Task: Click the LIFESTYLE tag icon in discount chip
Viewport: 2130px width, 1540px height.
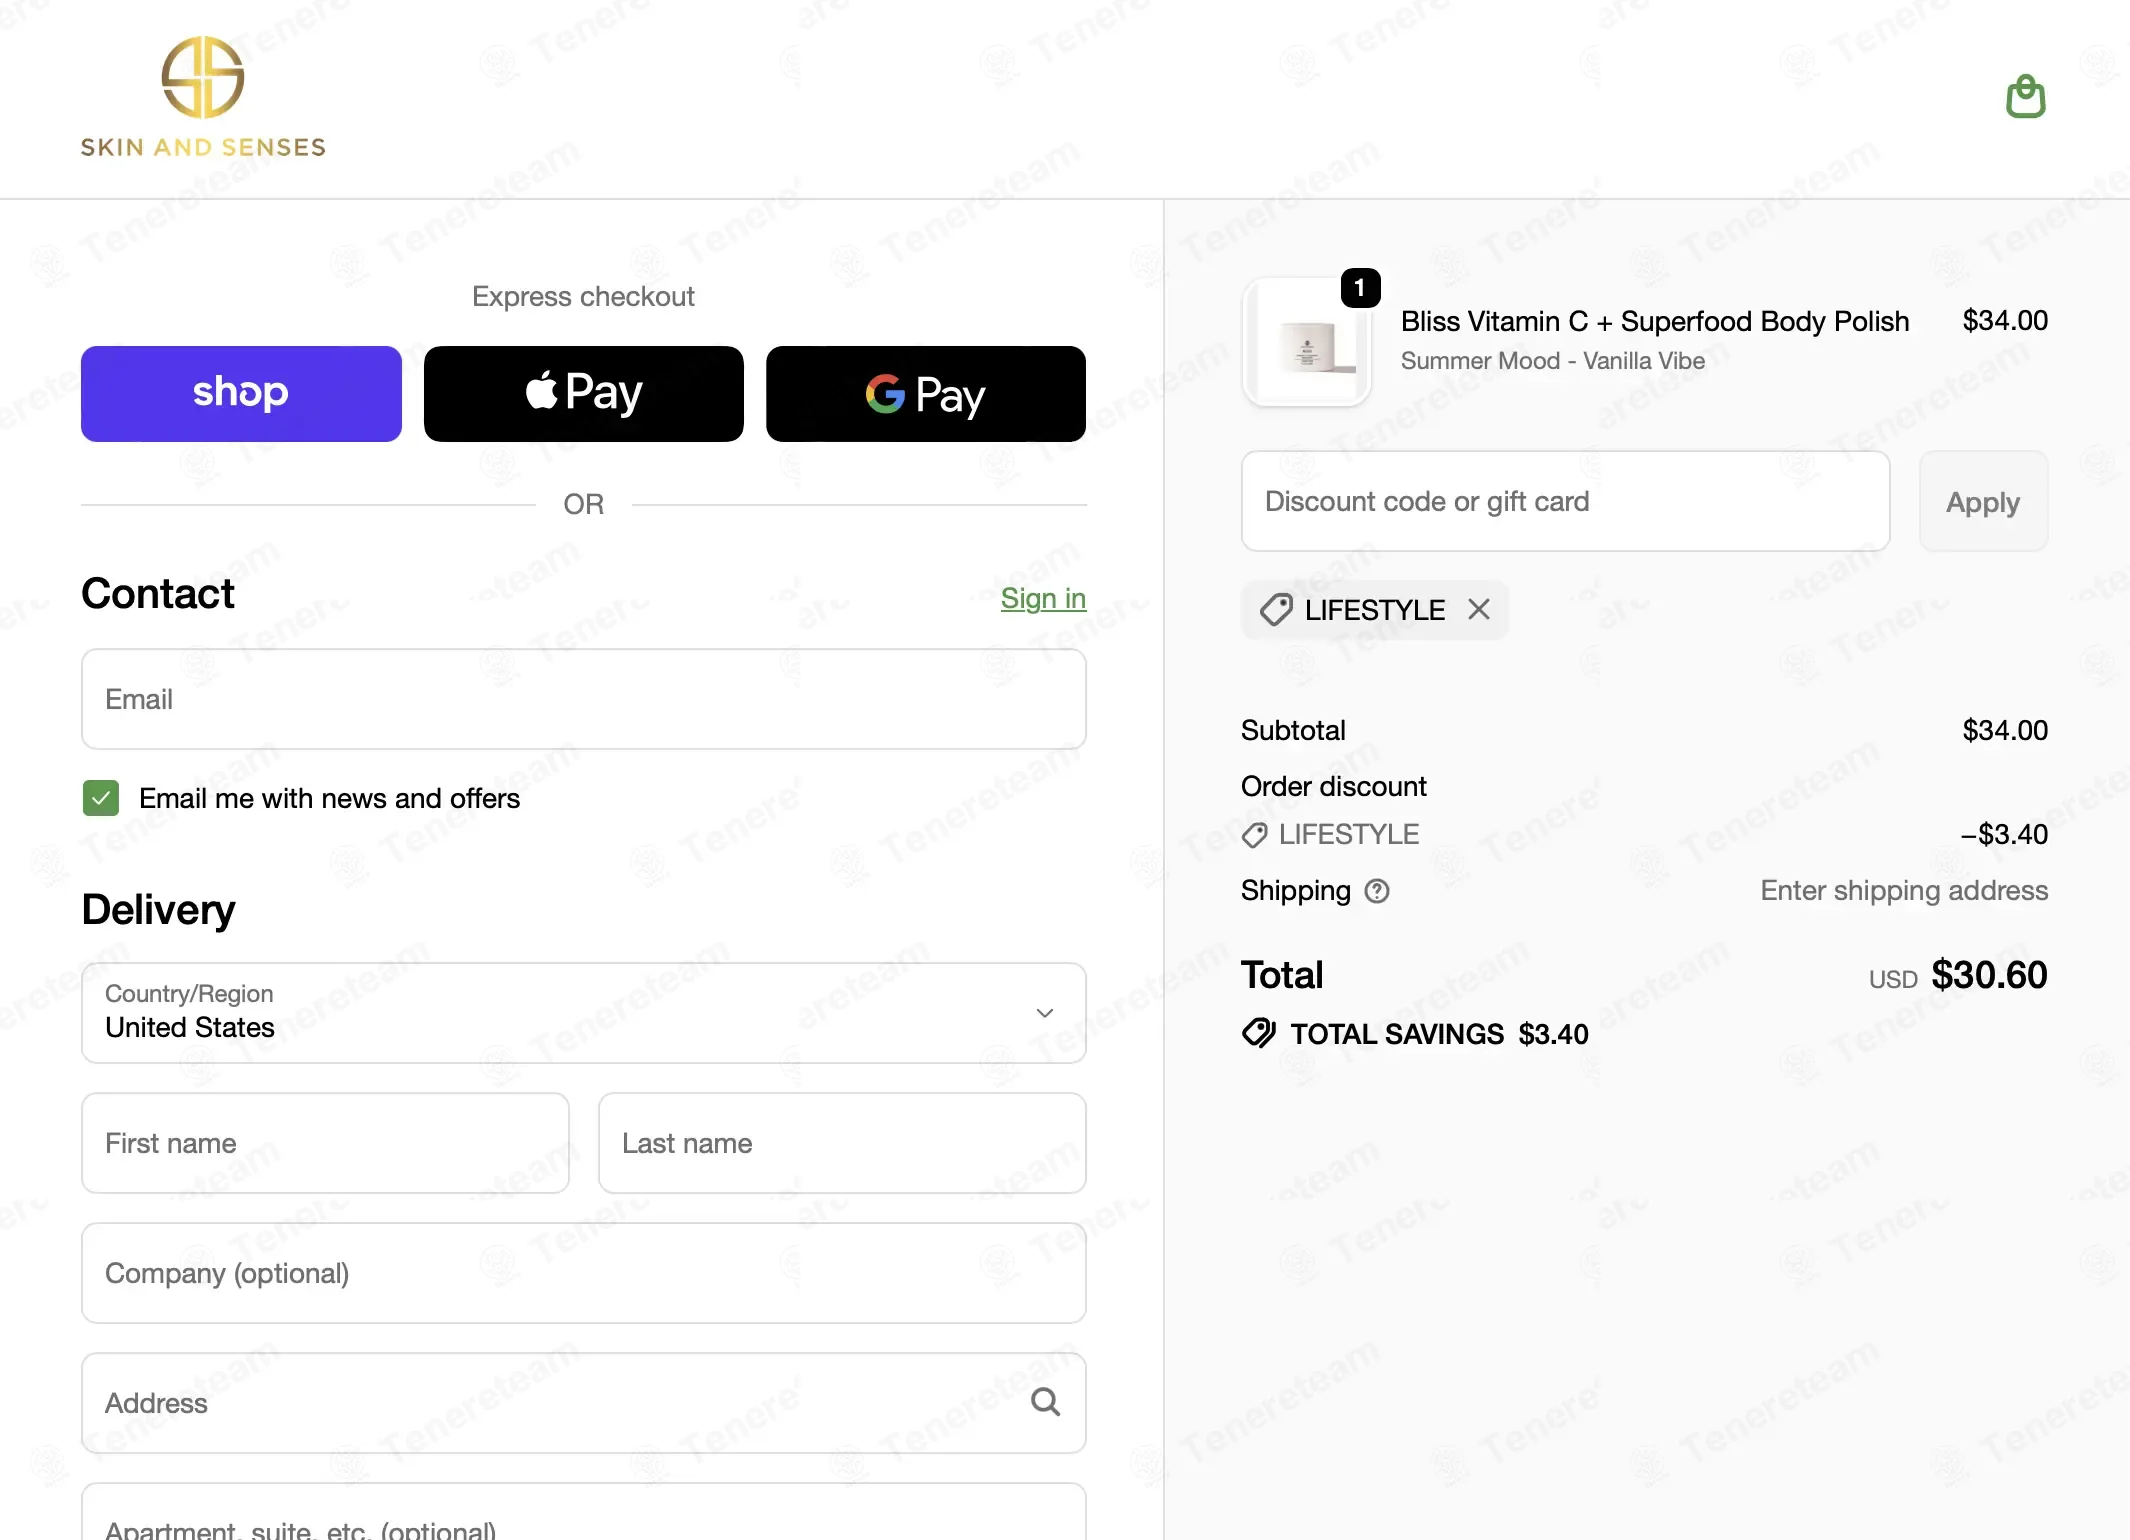Action: (1276, 610)
